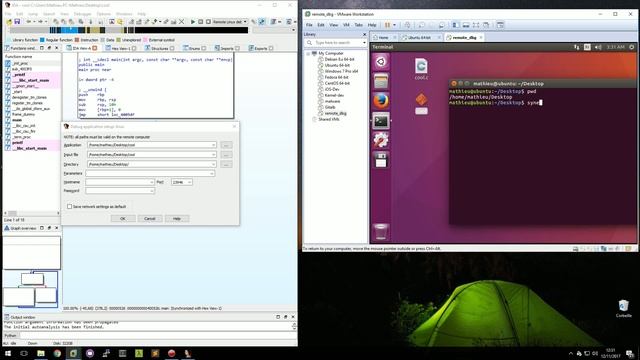Click the VMware pause VM icon
This screenshot has height=360, width=640.
click(387, 25)
